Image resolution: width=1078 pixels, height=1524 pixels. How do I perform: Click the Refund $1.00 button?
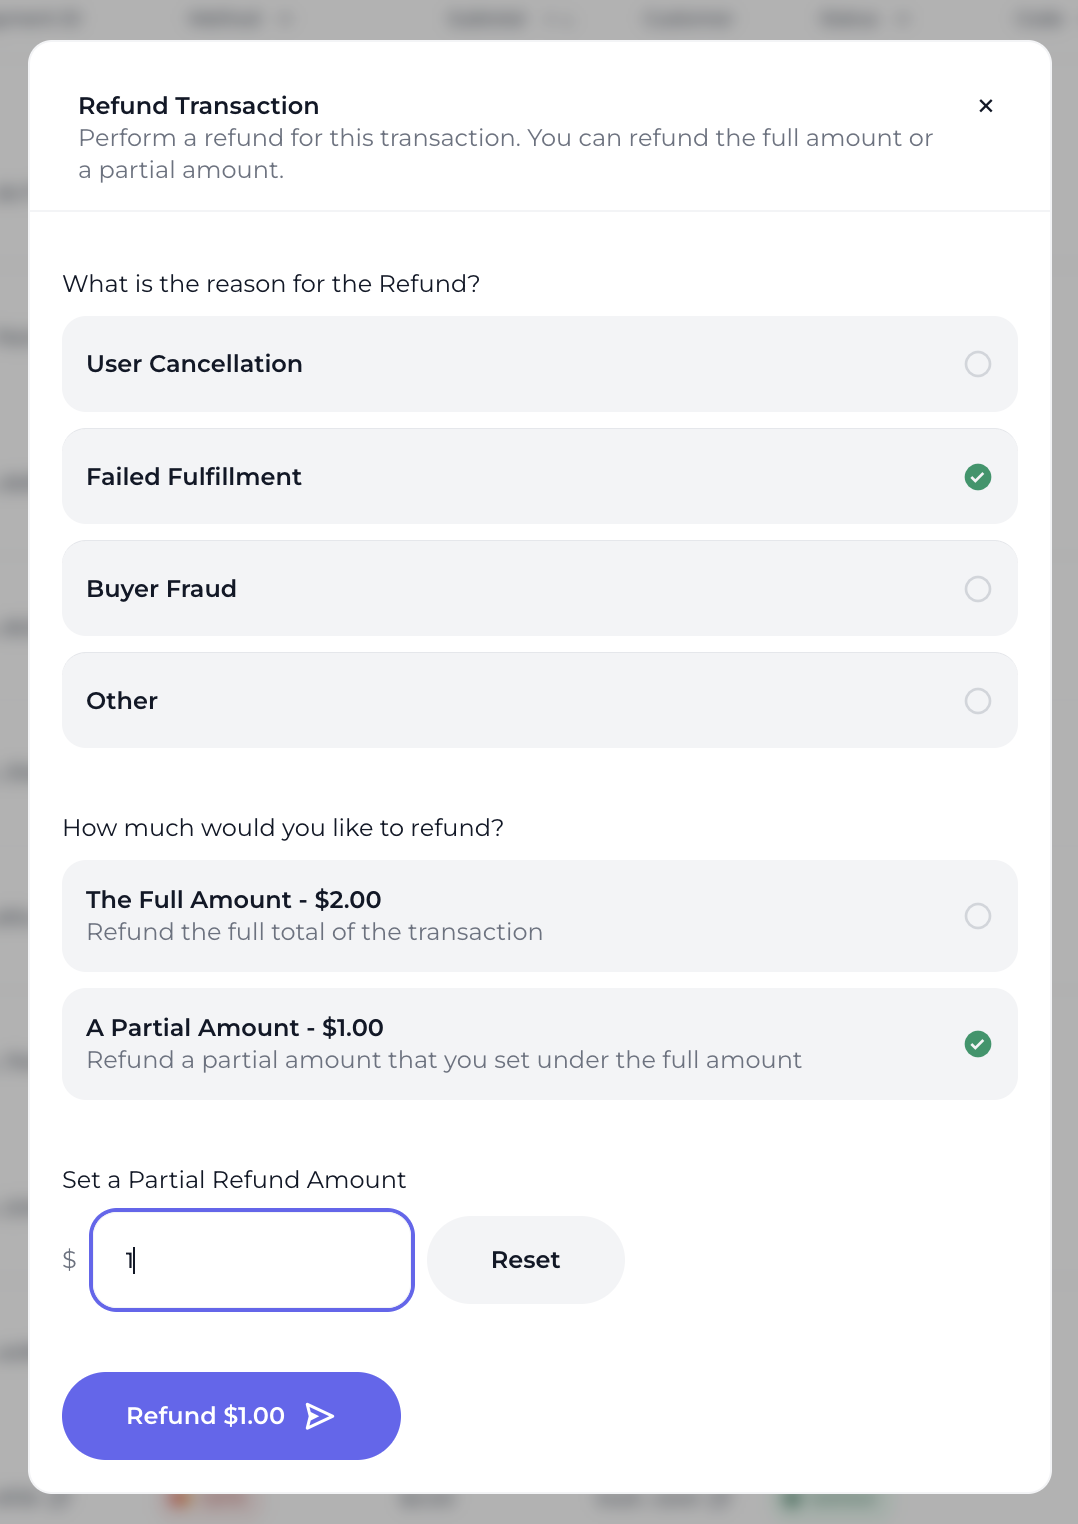231,1416
